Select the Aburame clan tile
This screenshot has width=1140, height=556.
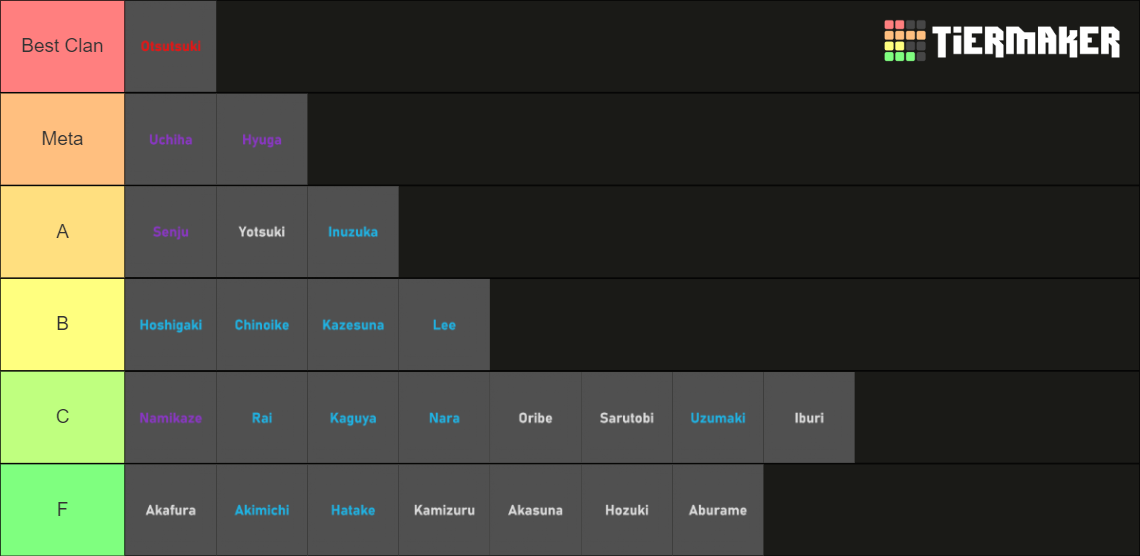pyautogui.click(x=718, y=510)
